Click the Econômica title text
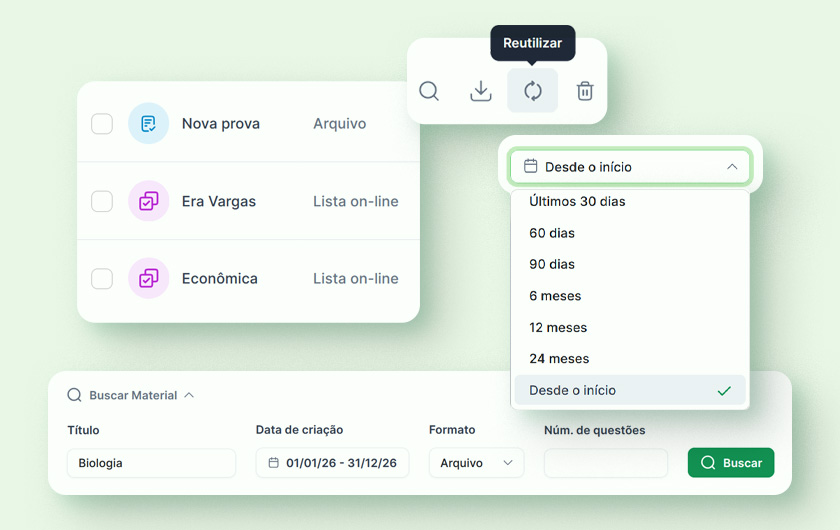This screenshot has height=530, width=840. point(220,279)
